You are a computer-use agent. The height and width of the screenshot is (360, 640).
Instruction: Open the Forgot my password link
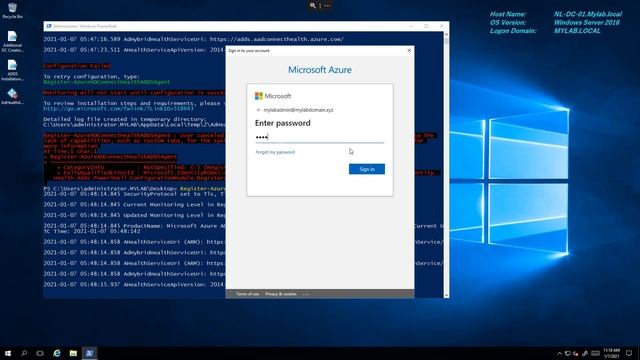(x=275, y=152)
